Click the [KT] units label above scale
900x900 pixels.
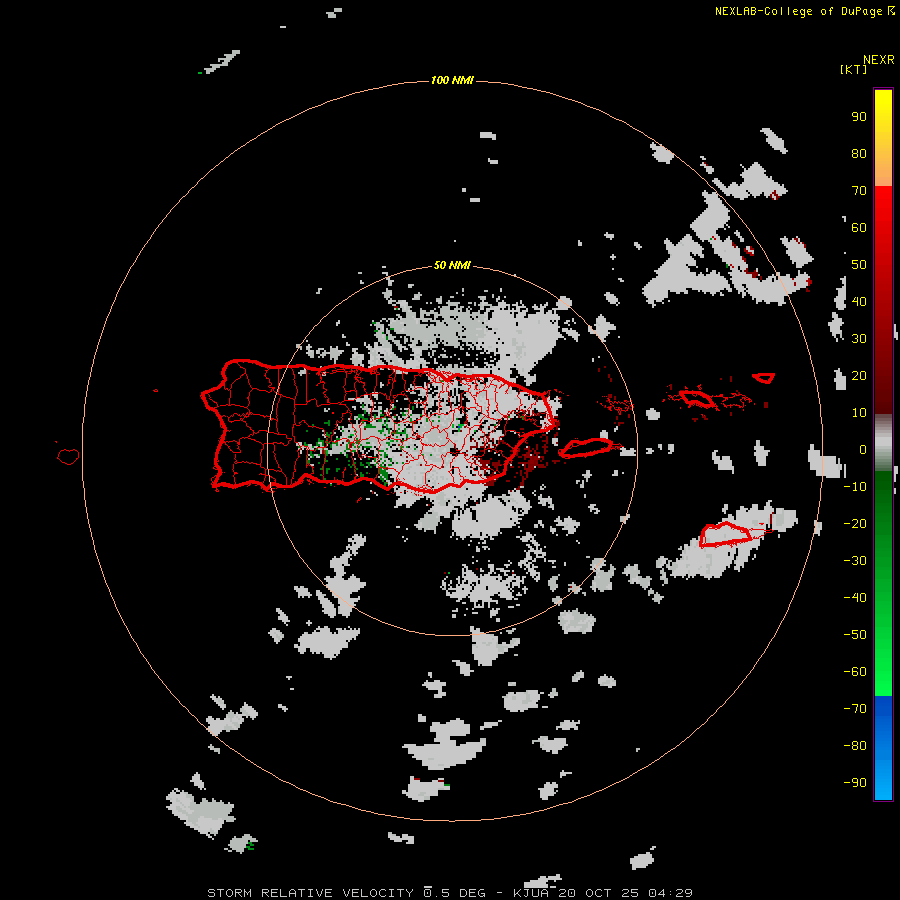pyautogui.click(x=853, y=69)
